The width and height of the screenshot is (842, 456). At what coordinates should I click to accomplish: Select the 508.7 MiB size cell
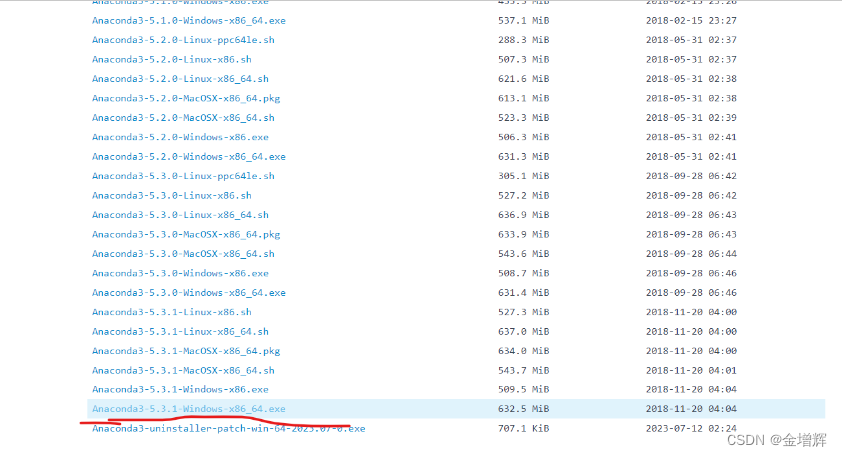click(524, 273)
